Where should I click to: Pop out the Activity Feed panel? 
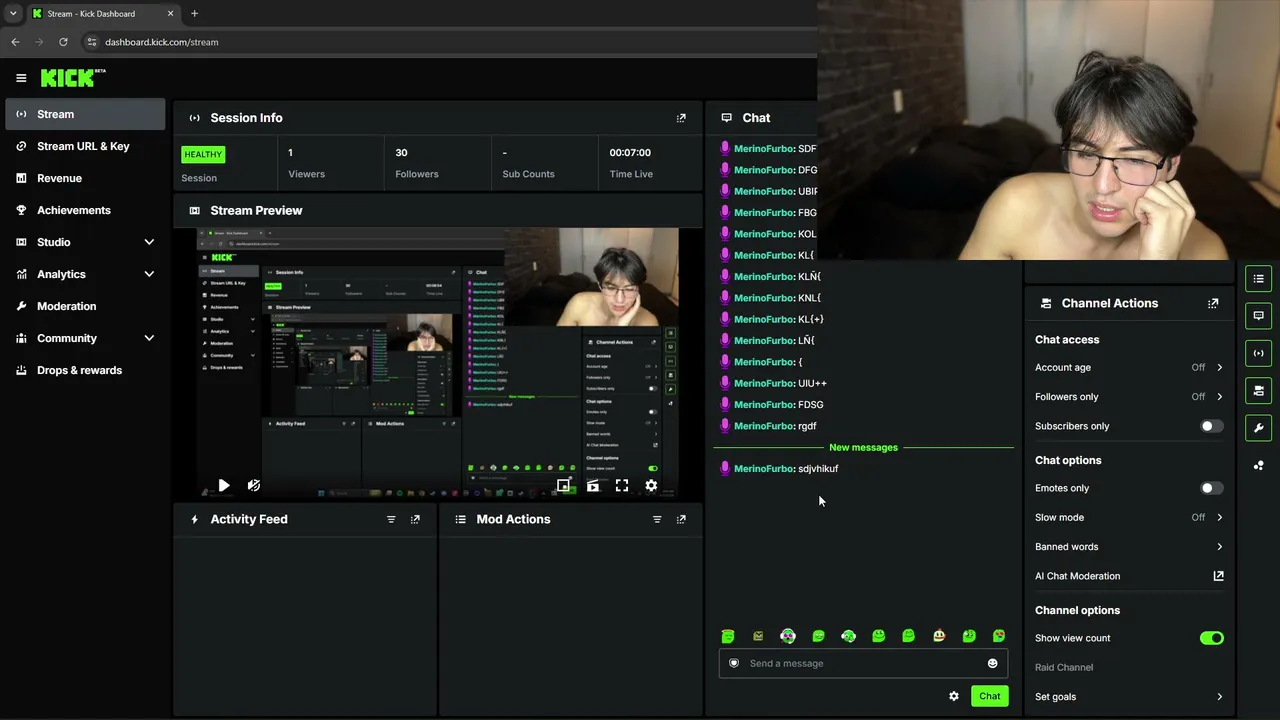pyautogui.click(x=415, y=520)
